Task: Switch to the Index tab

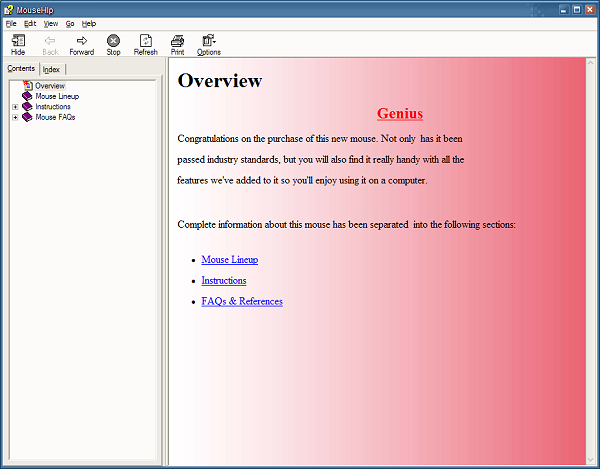Action: (x=51, y=69)
